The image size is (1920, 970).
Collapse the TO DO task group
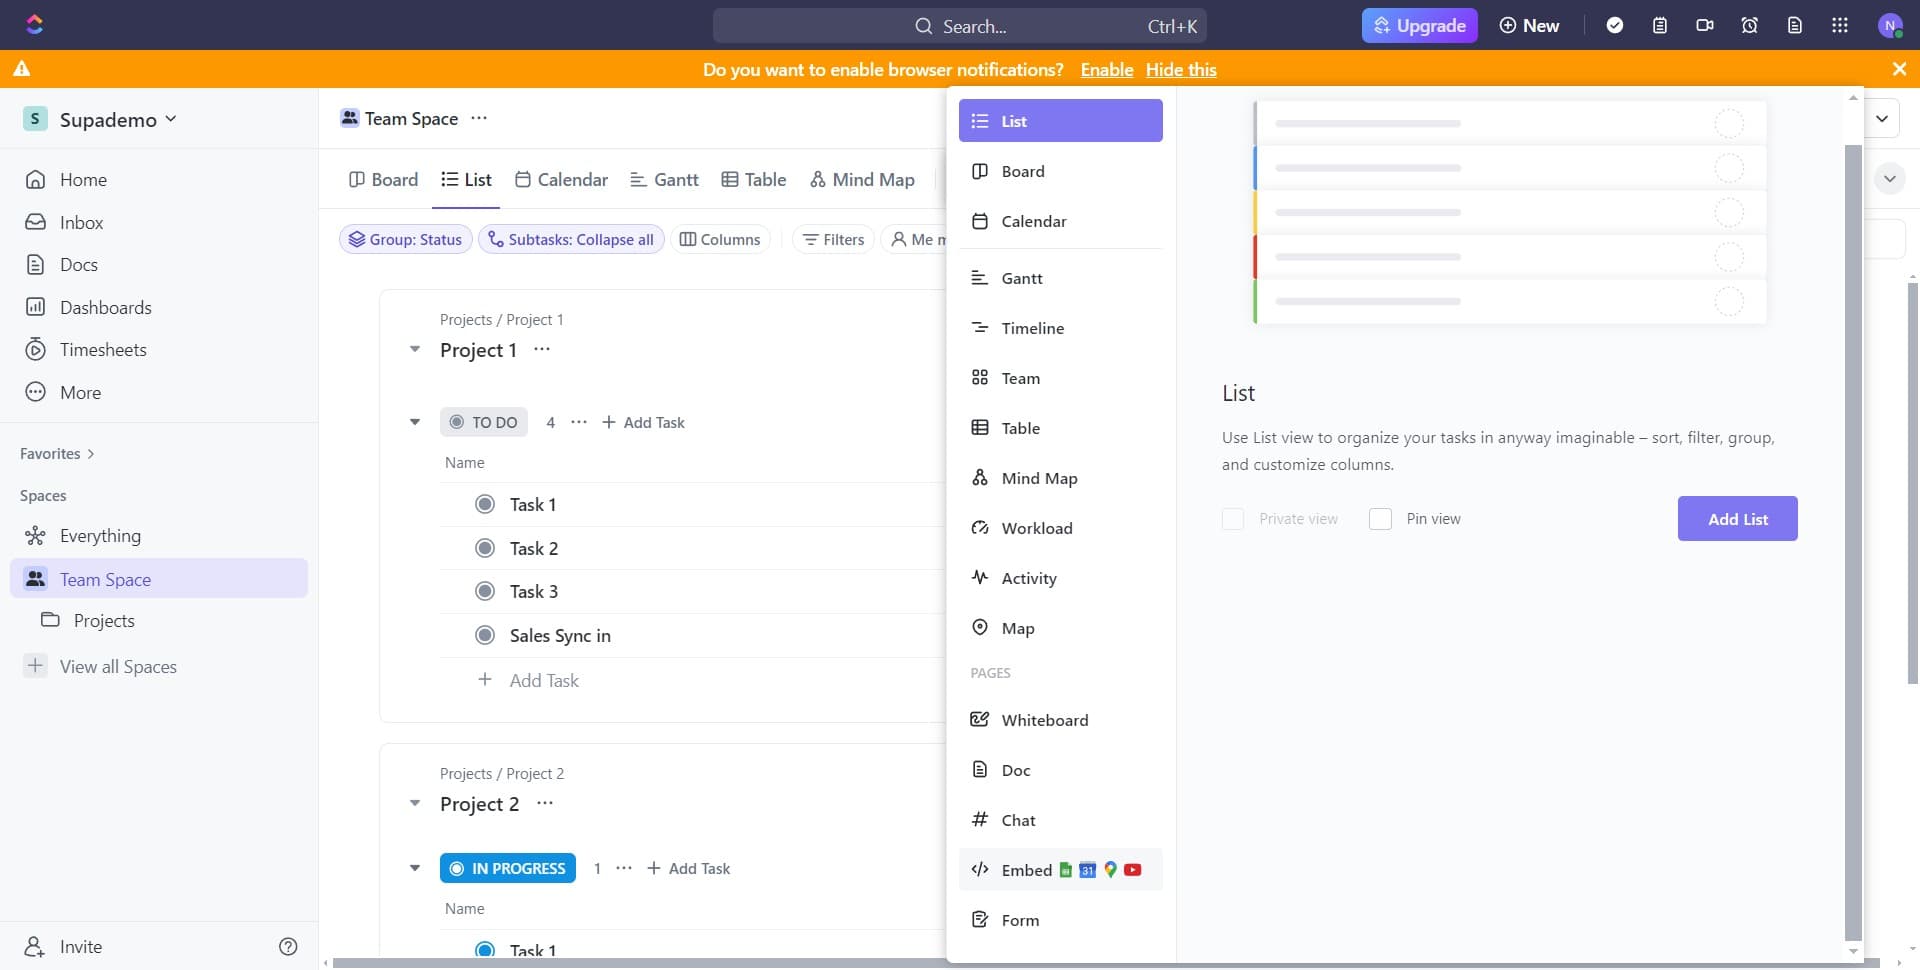pyautogui.click(x=415, y=422)
